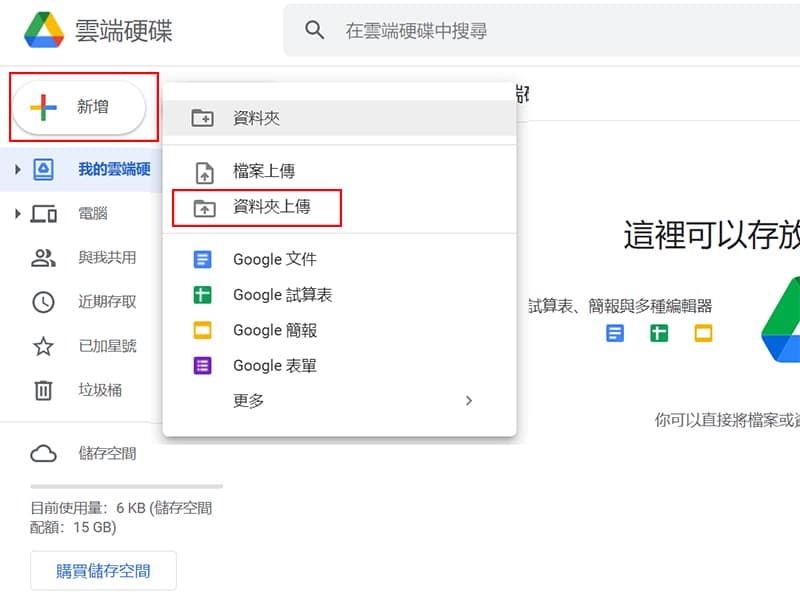Click the cloud storage icon in sidebar
800x600 pixels.
43,454
